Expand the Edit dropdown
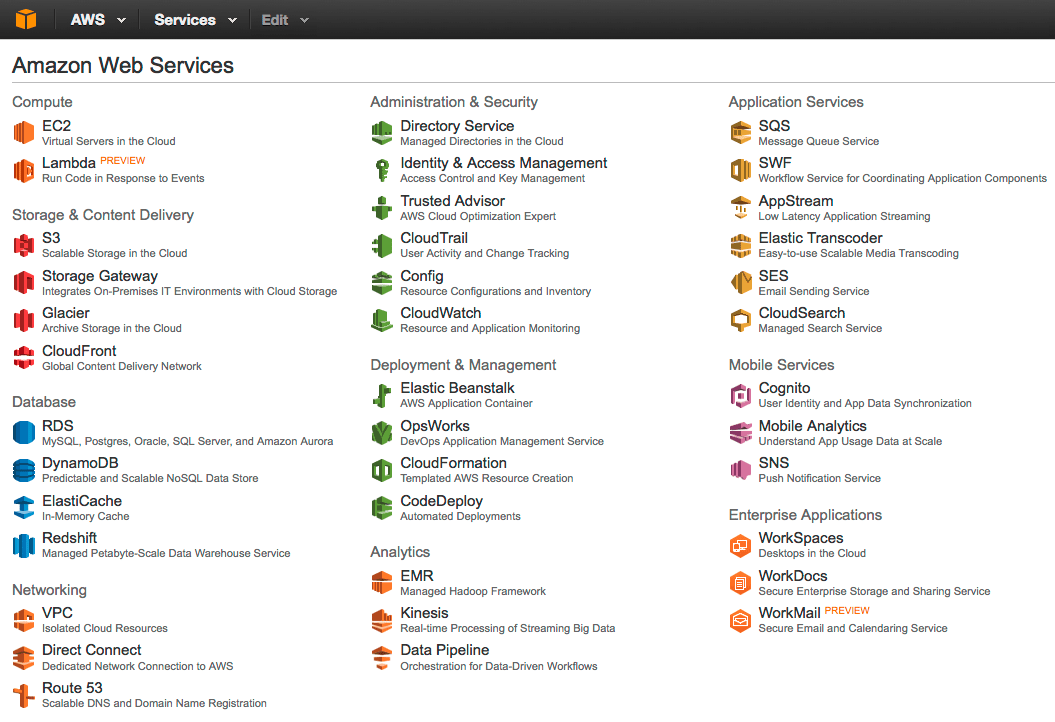The image size is (1055, 722). [283, 19]
